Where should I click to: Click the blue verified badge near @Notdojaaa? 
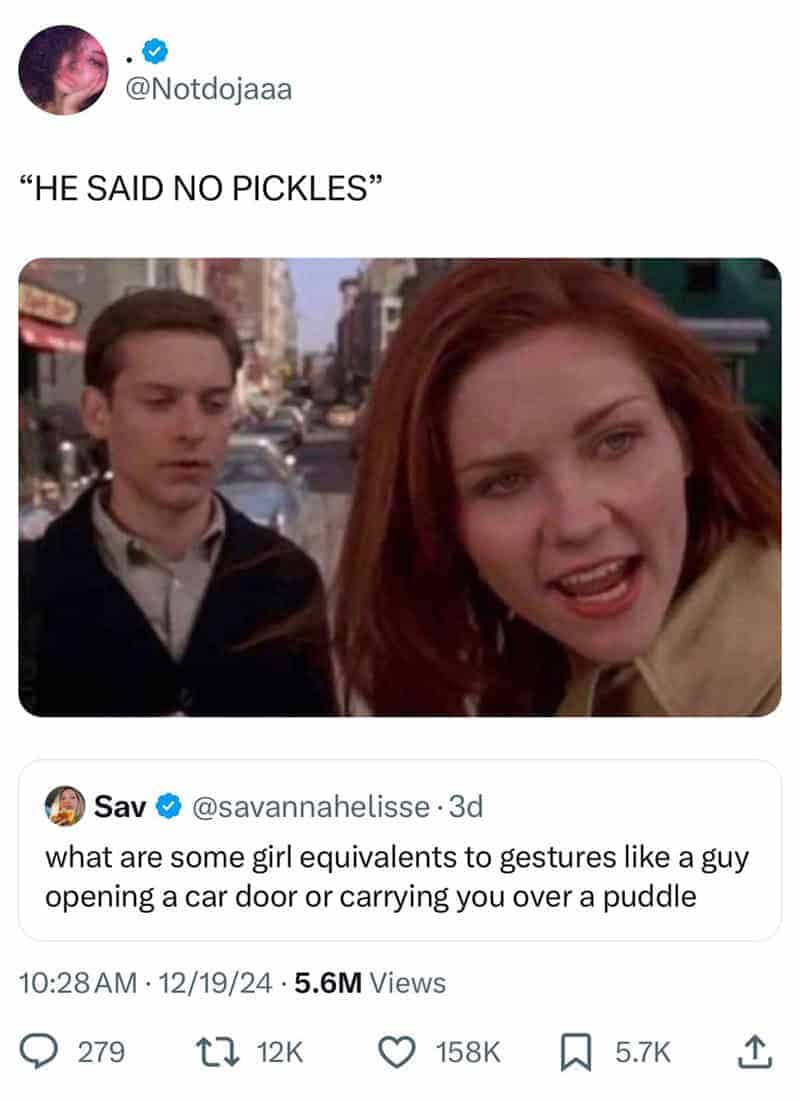(155, 51)
